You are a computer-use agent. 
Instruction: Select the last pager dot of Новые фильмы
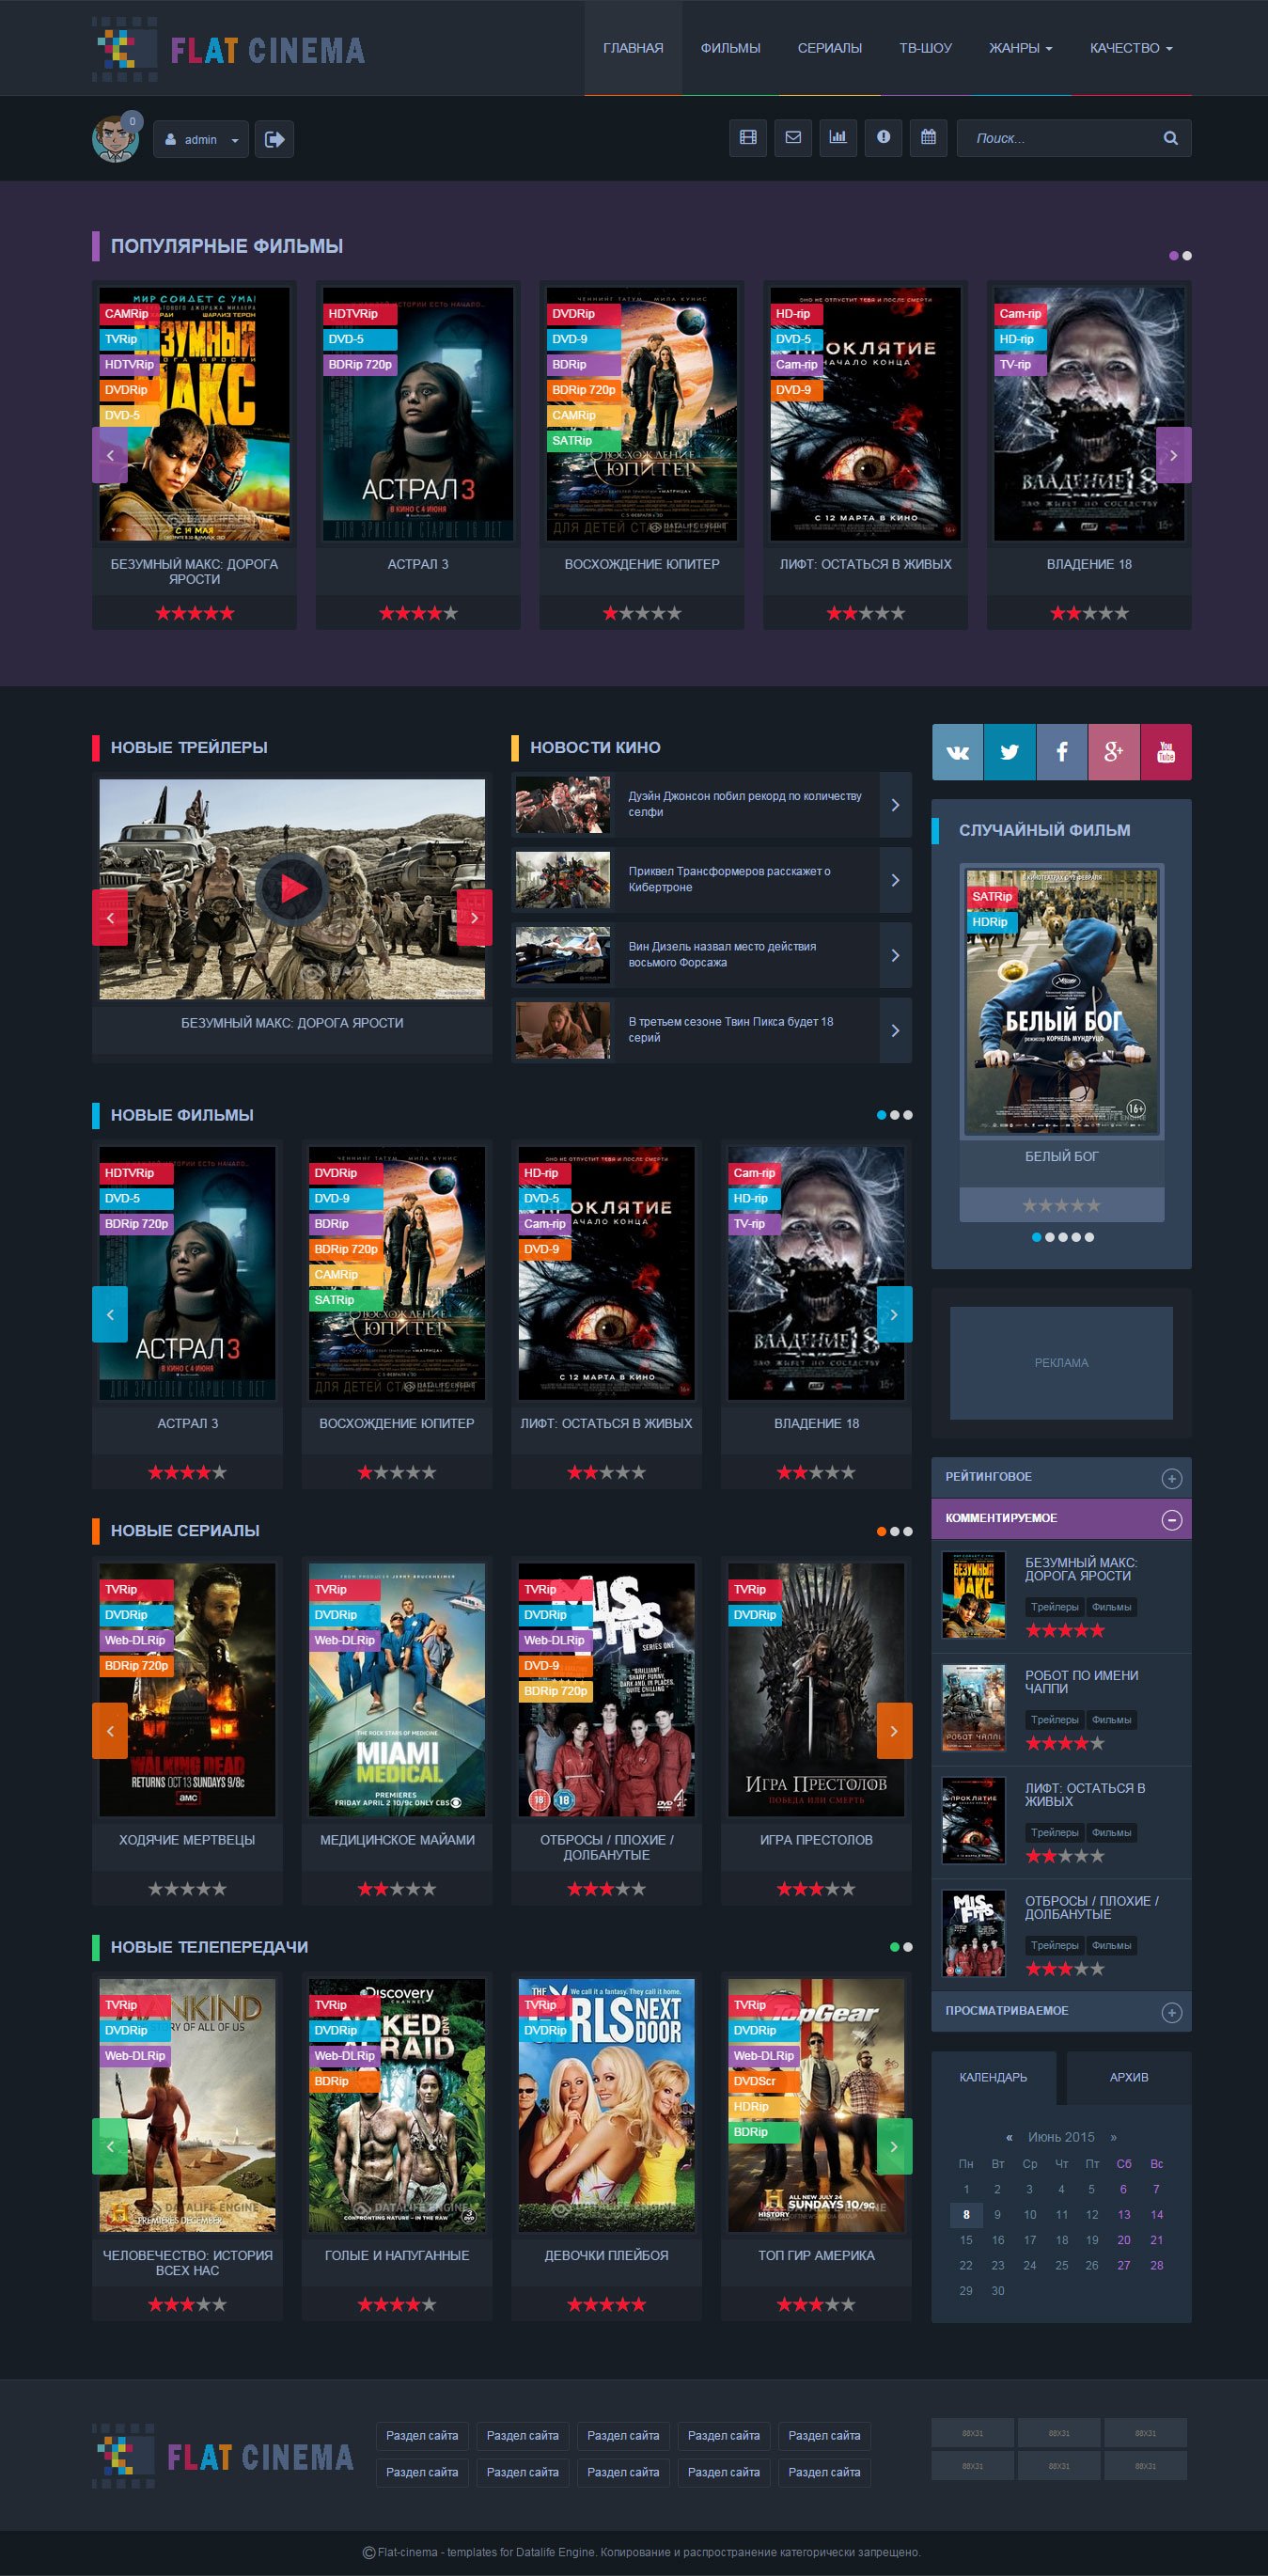pyautogui.click(x=907, y=1115)
